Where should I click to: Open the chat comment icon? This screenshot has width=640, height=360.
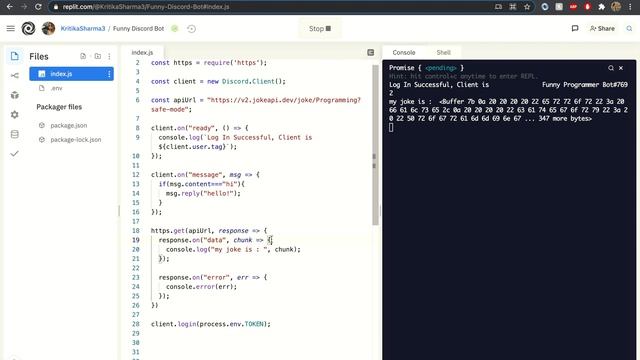tap(575, 28)
